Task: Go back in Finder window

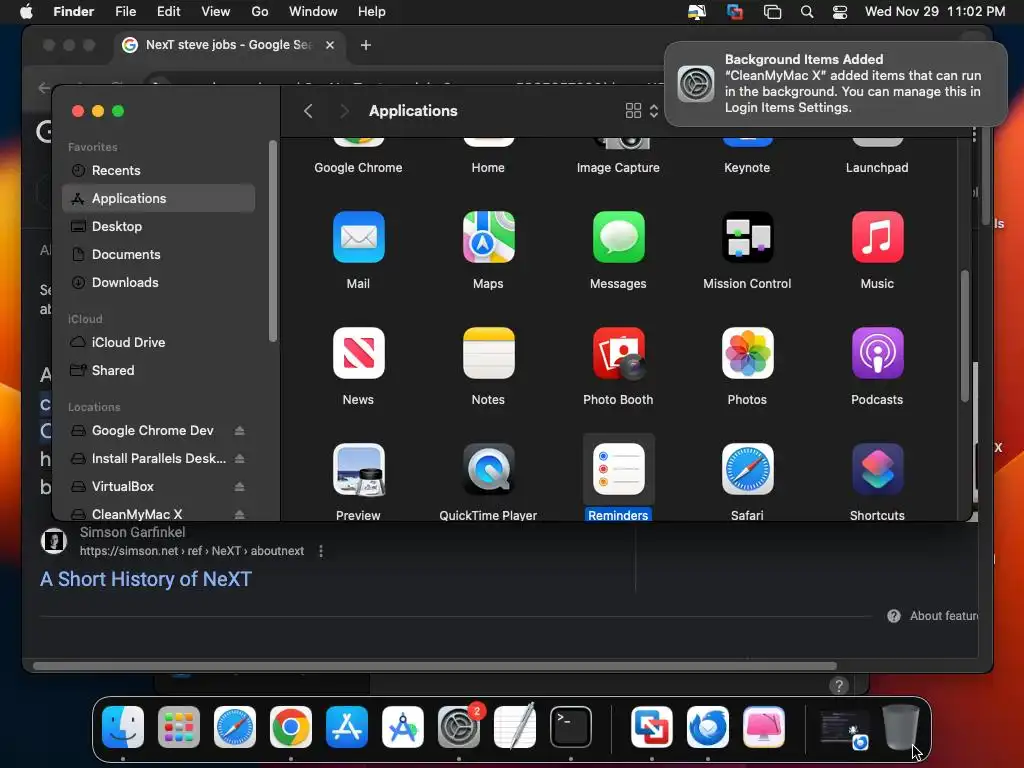Action: coord(308,111)
